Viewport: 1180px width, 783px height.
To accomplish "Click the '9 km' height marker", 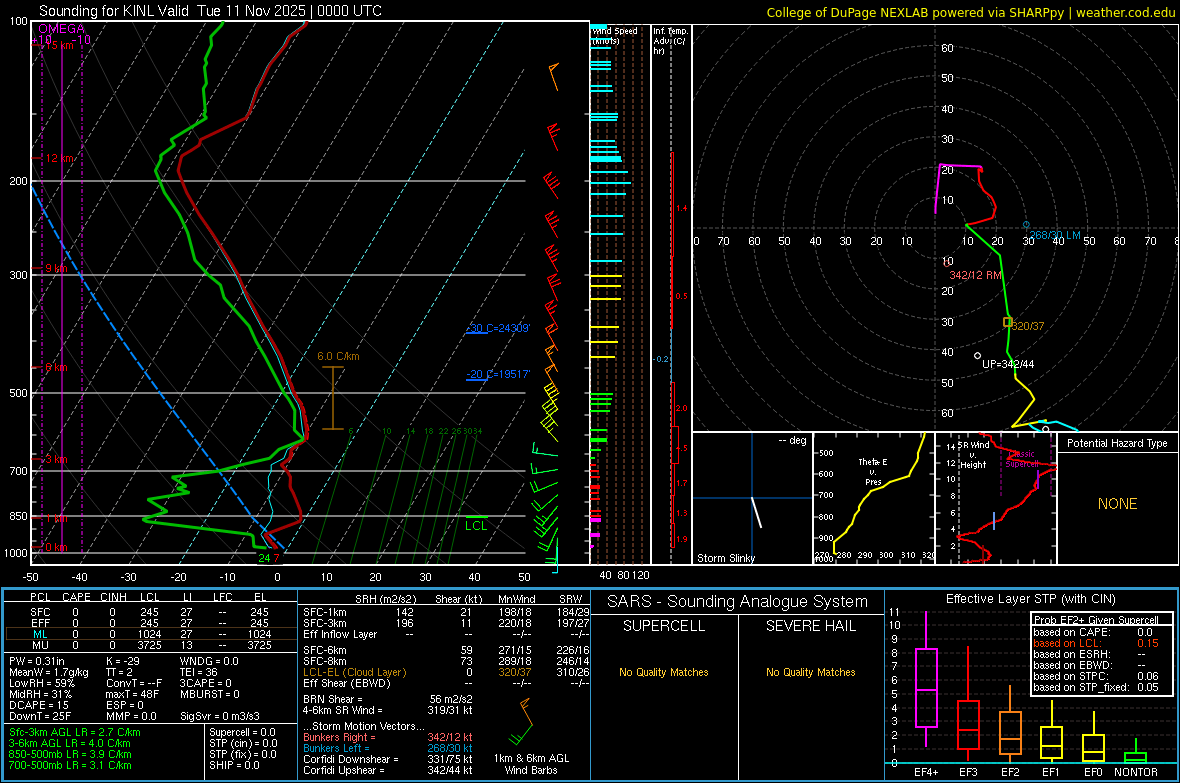I will click(x=56, y=269).
